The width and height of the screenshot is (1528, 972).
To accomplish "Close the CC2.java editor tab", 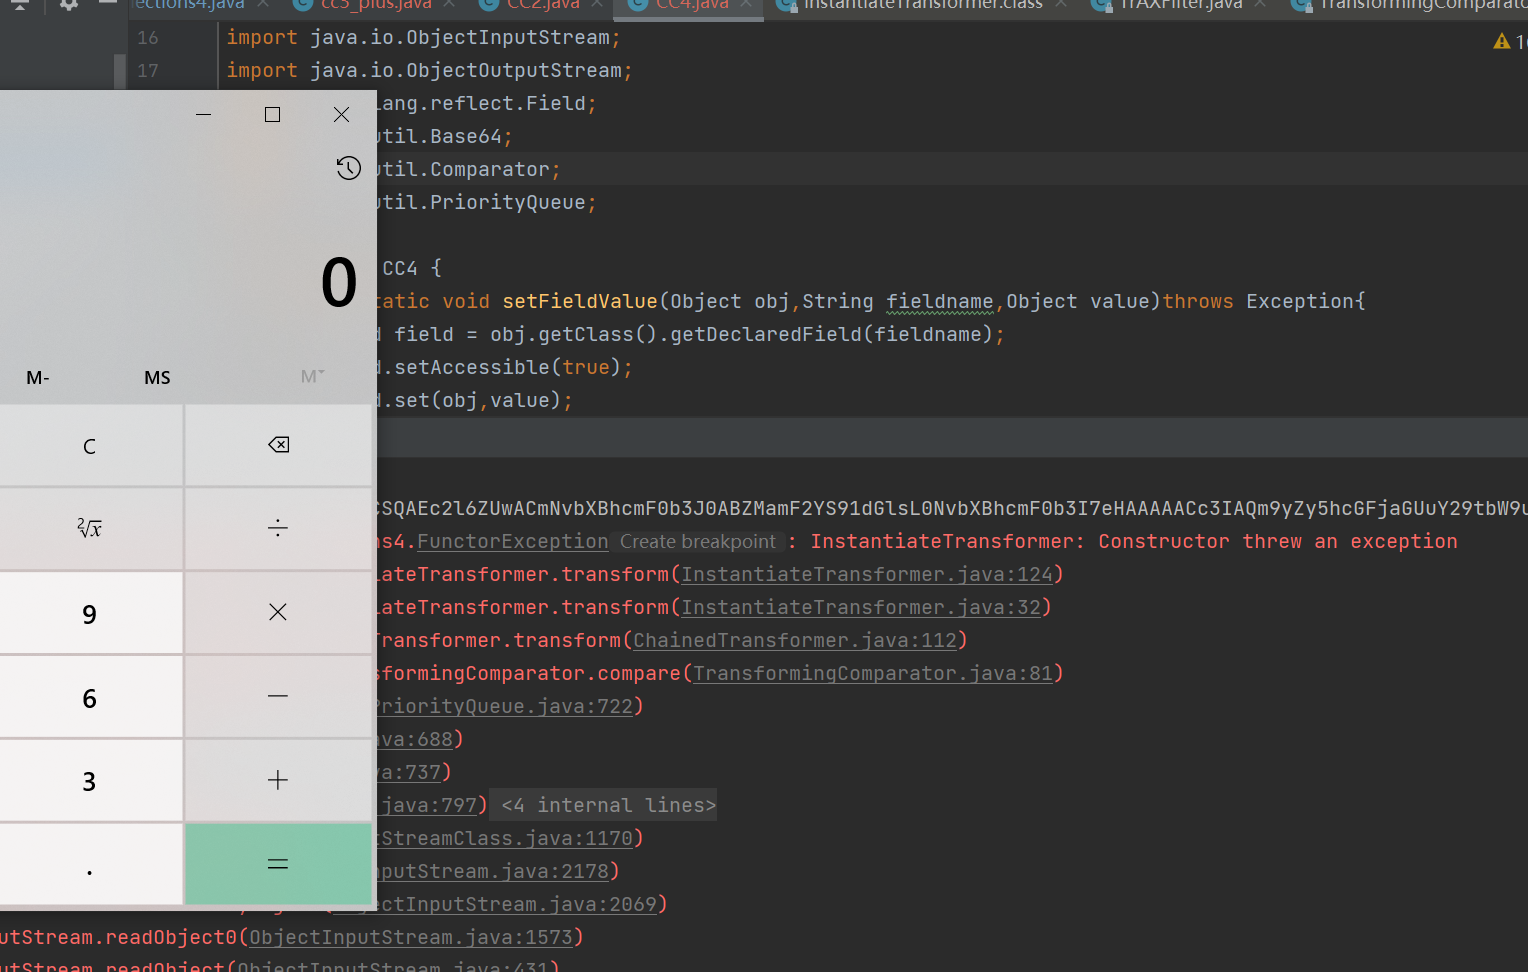I will [x=597, y=4].
